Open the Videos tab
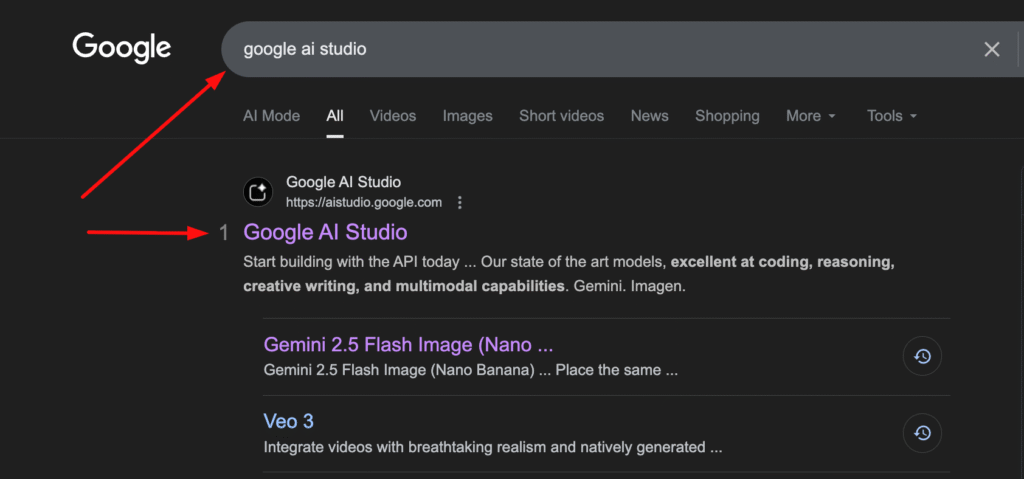The width and height of the screenshot is (1024, 479). (393, 116)
